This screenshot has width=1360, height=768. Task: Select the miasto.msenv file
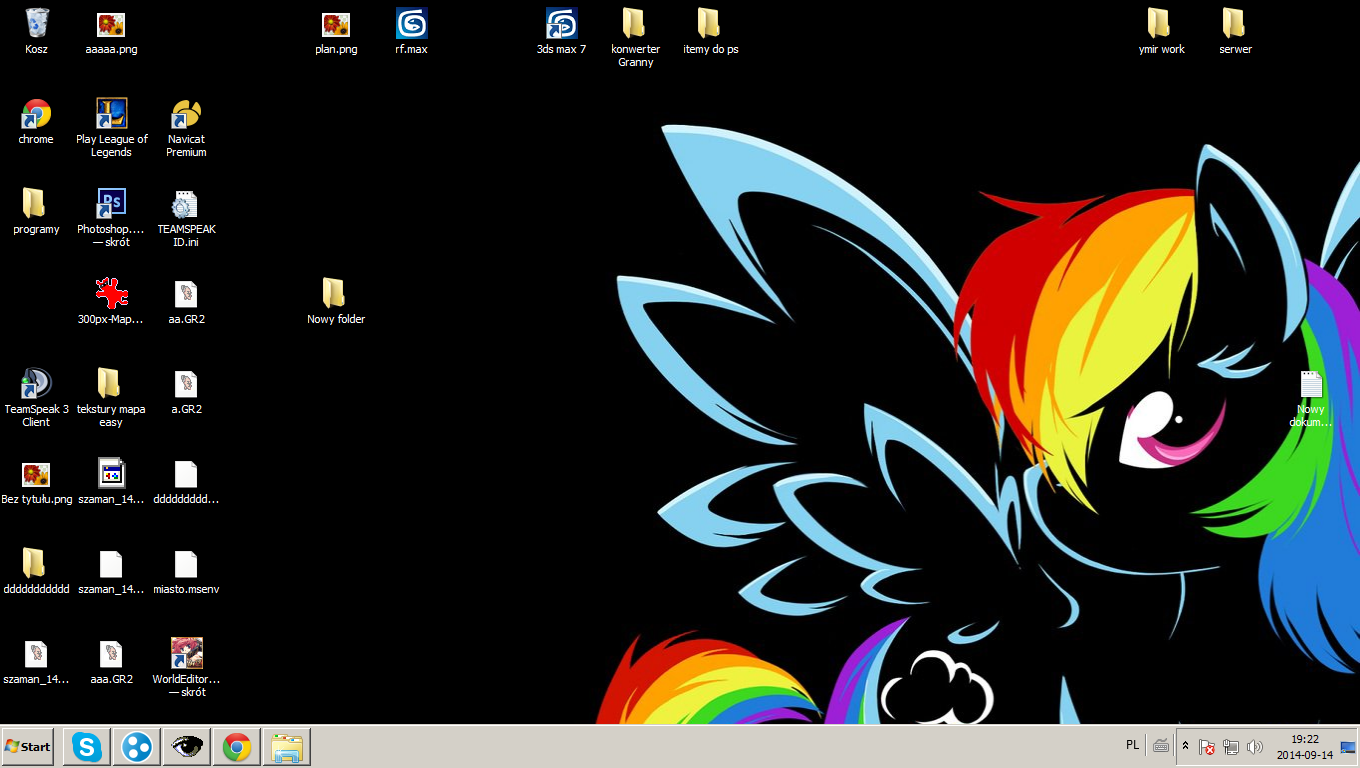(x=186, y=571)
